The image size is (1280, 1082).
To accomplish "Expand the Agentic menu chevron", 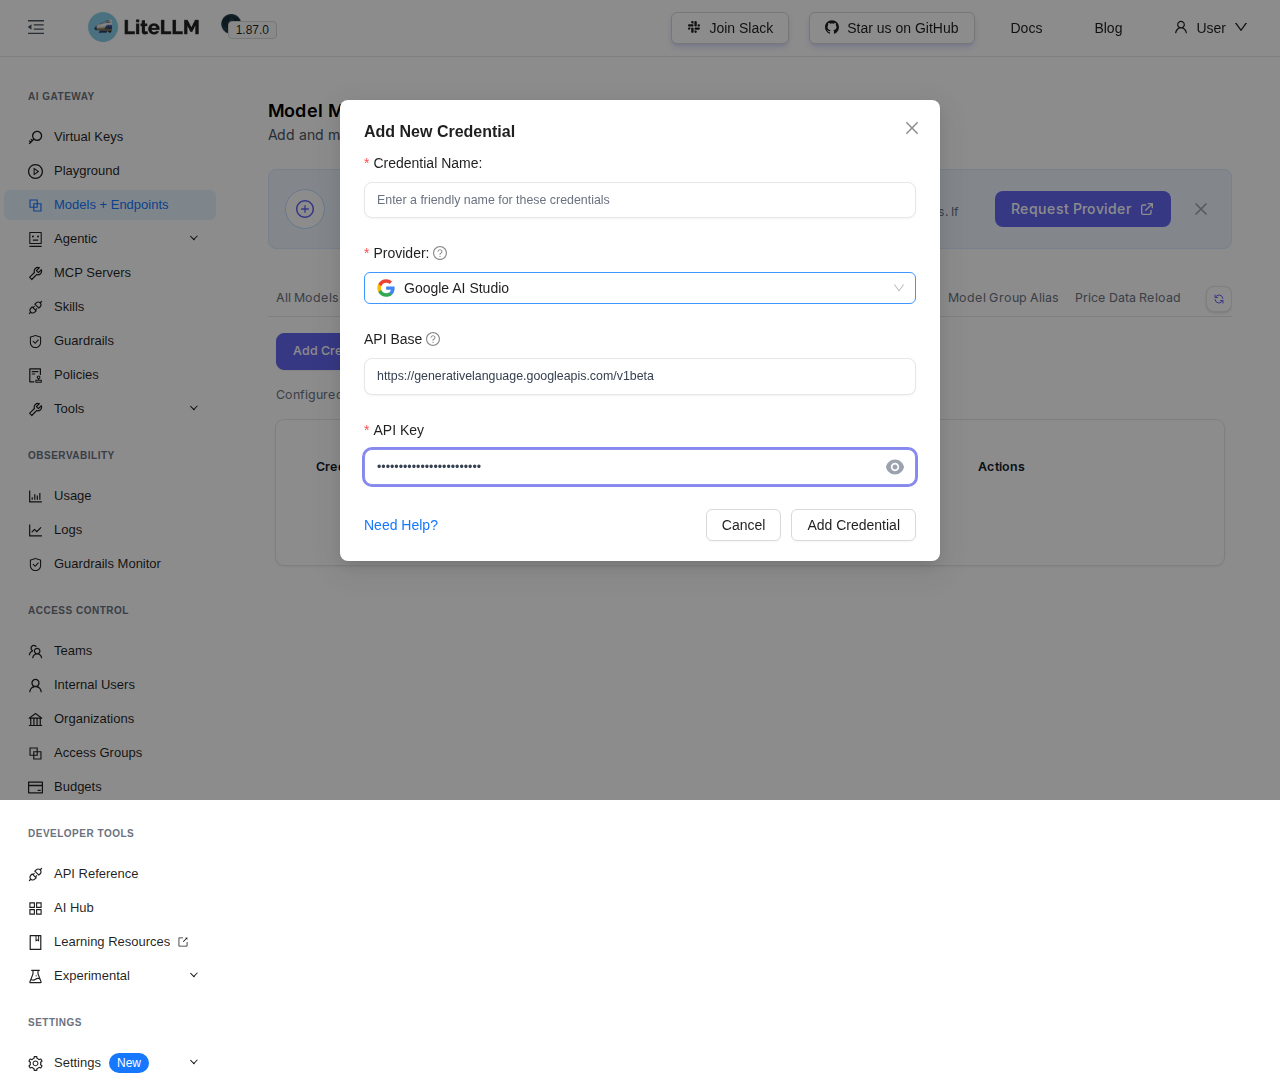I will click(x=194, y=238).
